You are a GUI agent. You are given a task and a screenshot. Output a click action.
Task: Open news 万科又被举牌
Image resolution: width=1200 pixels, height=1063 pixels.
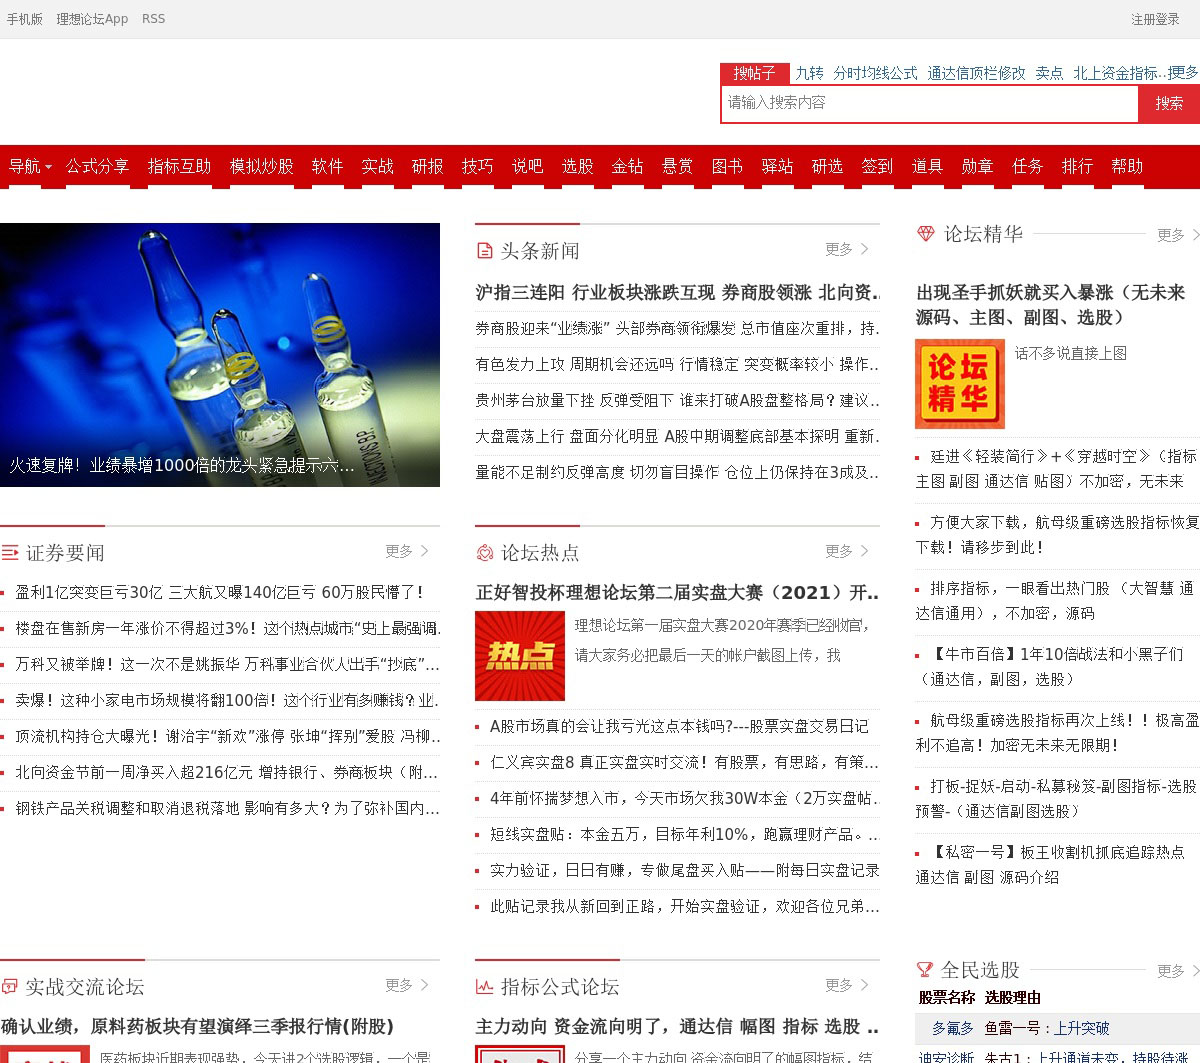pyautogui.click(x=227, y=664)
